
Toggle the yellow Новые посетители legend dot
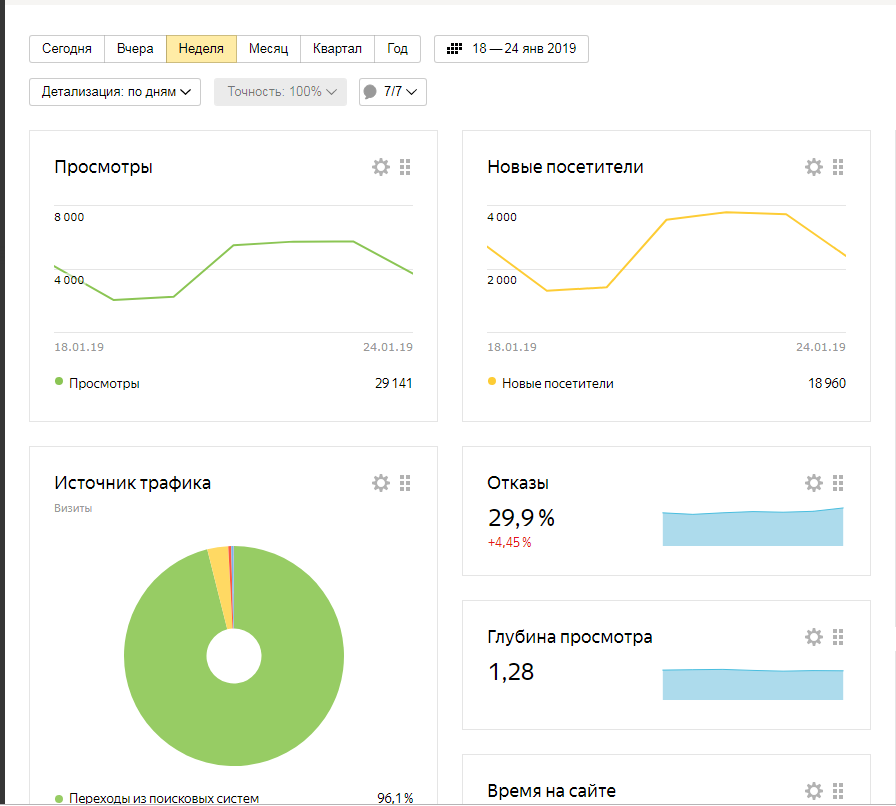click(491, 381)
